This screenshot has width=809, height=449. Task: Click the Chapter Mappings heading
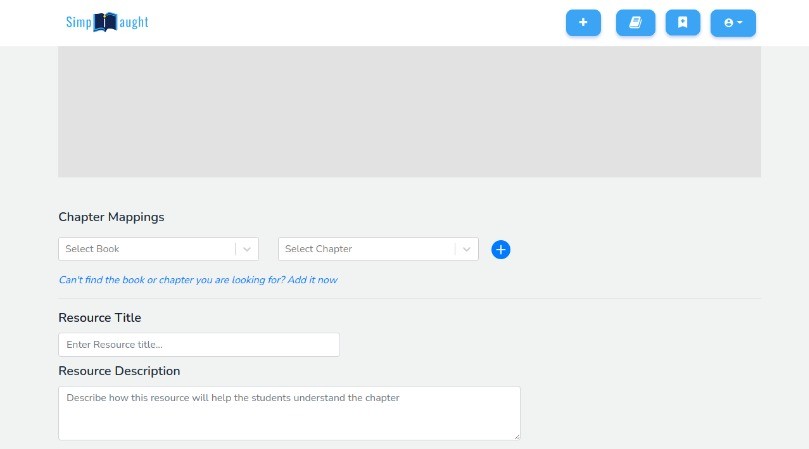pyautogui.click(x=111, y=217)
